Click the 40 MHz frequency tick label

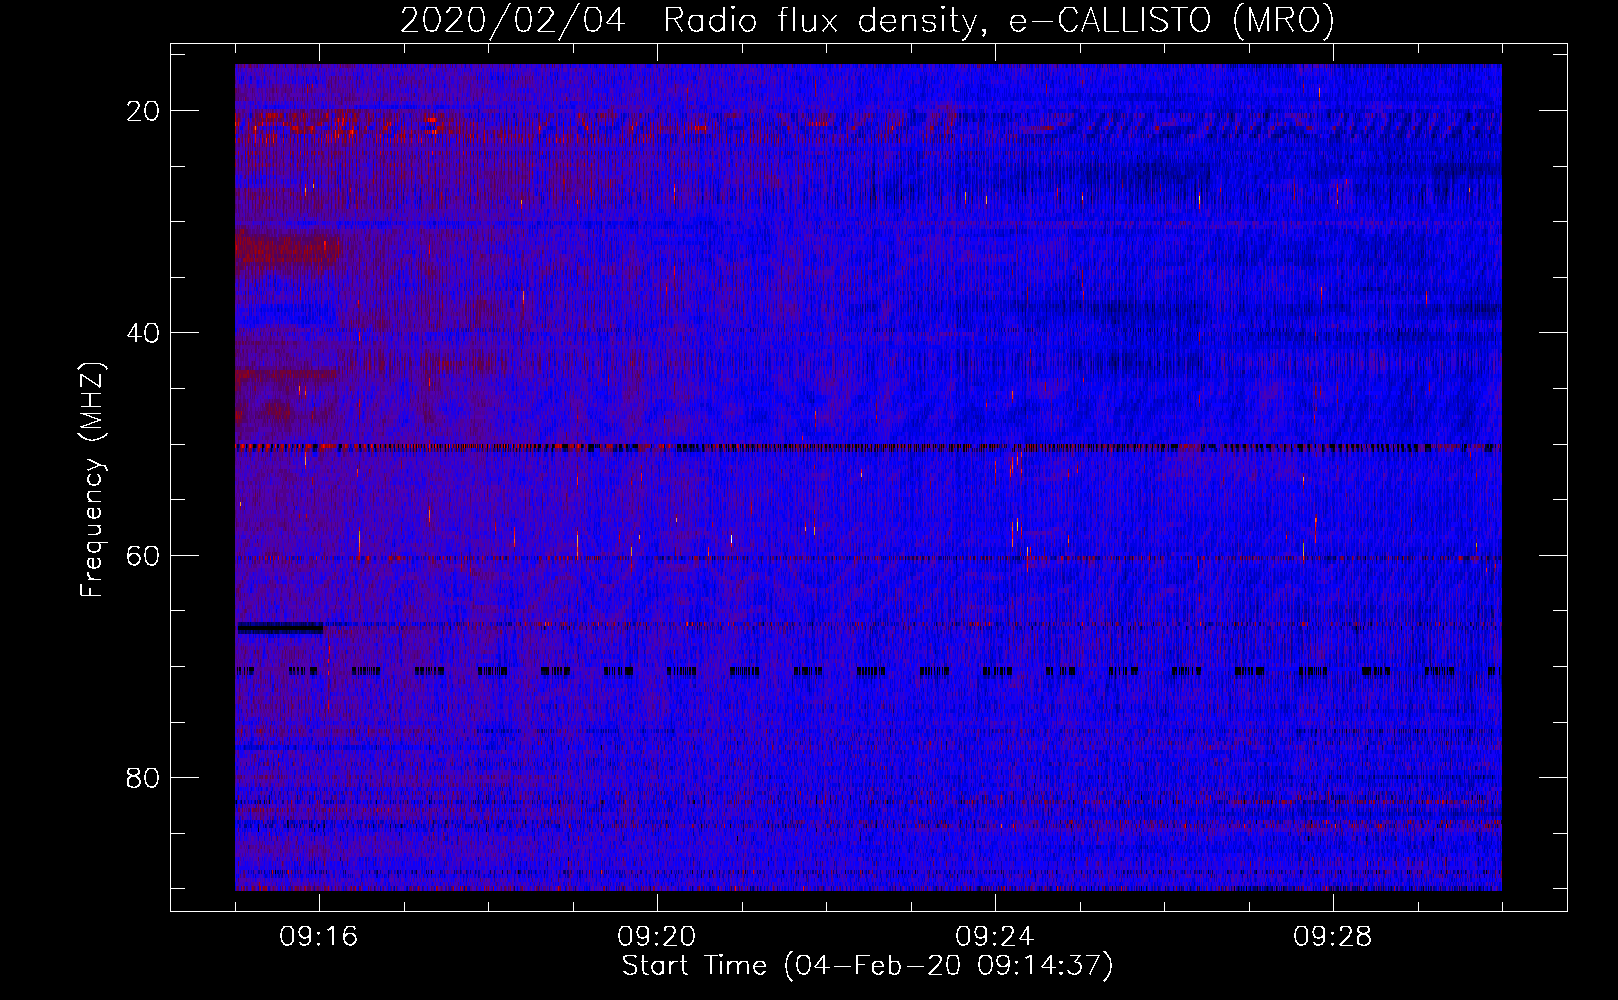(x=144, y=333)
